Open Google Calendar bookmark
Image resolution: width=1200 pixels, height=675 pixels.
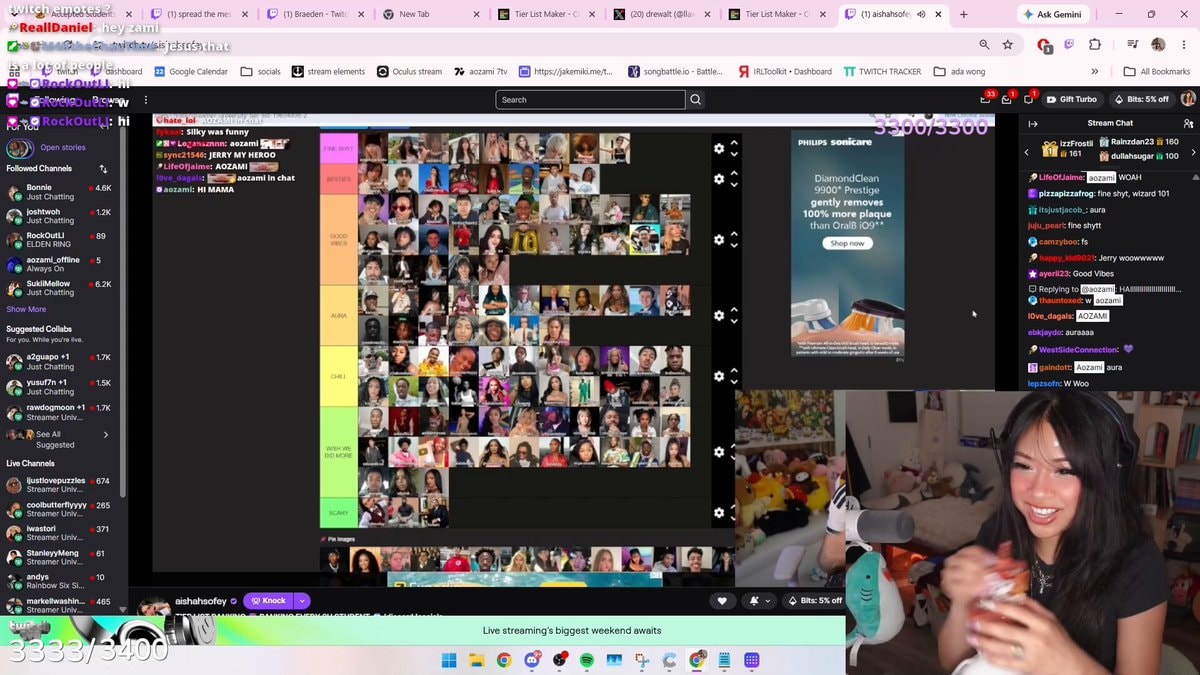[x=191, y=72]
